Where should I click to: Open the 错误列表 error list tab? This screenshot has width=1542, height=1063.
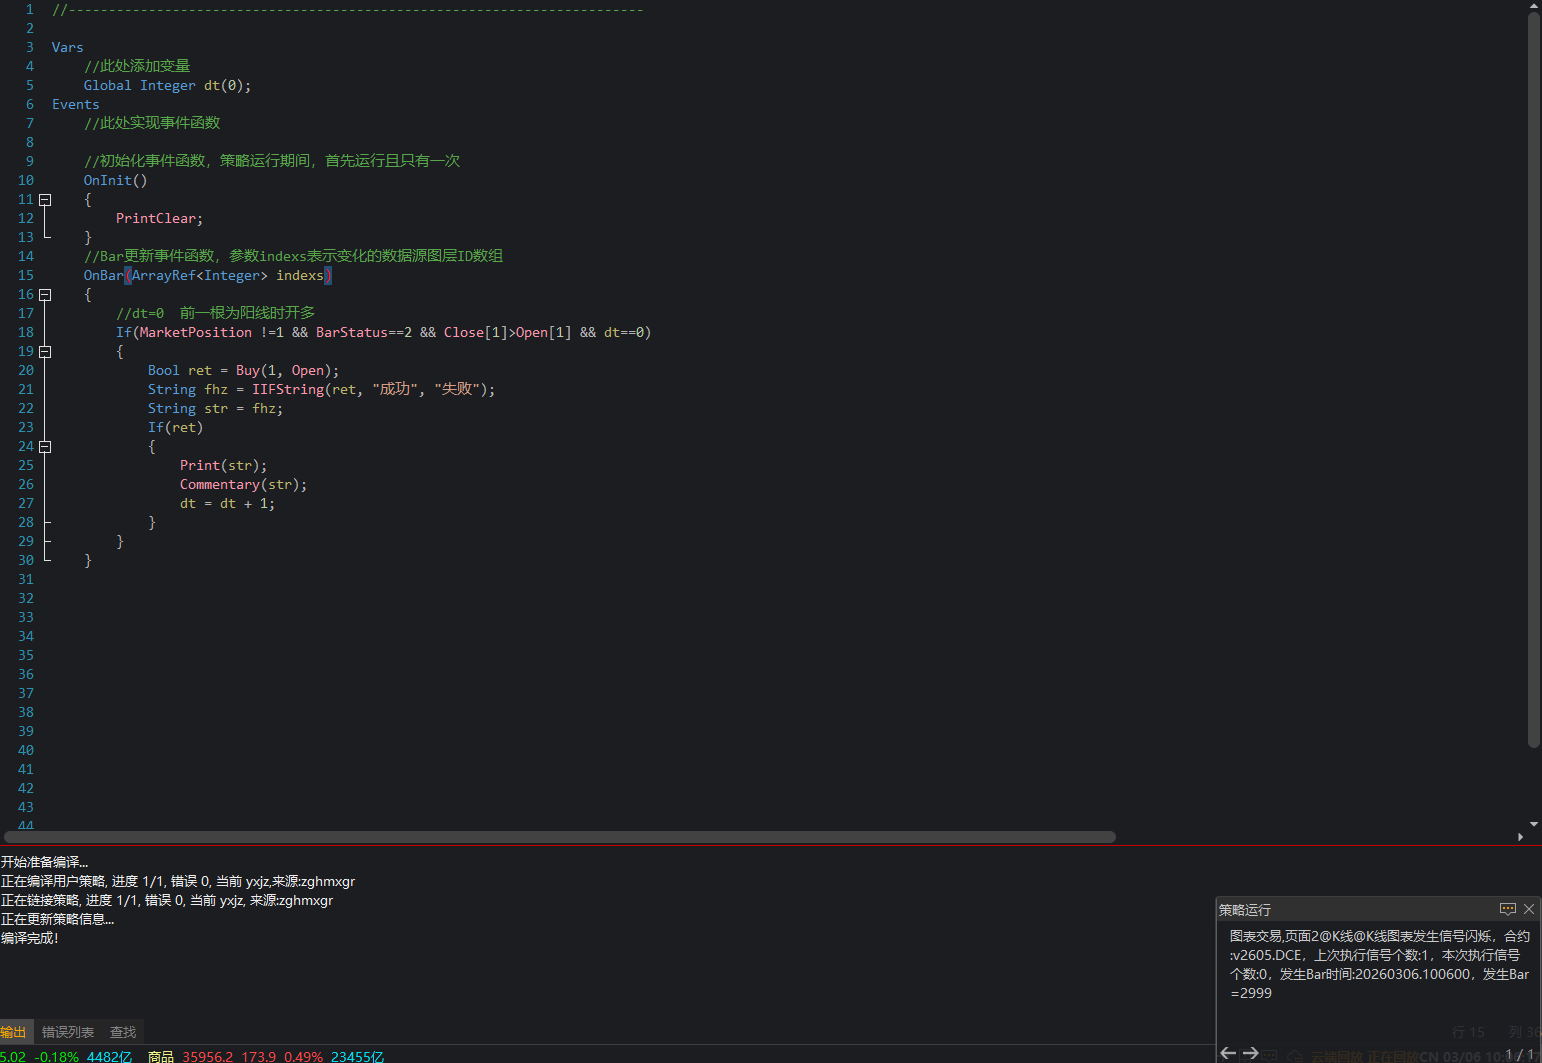[x=68, y=1032]
